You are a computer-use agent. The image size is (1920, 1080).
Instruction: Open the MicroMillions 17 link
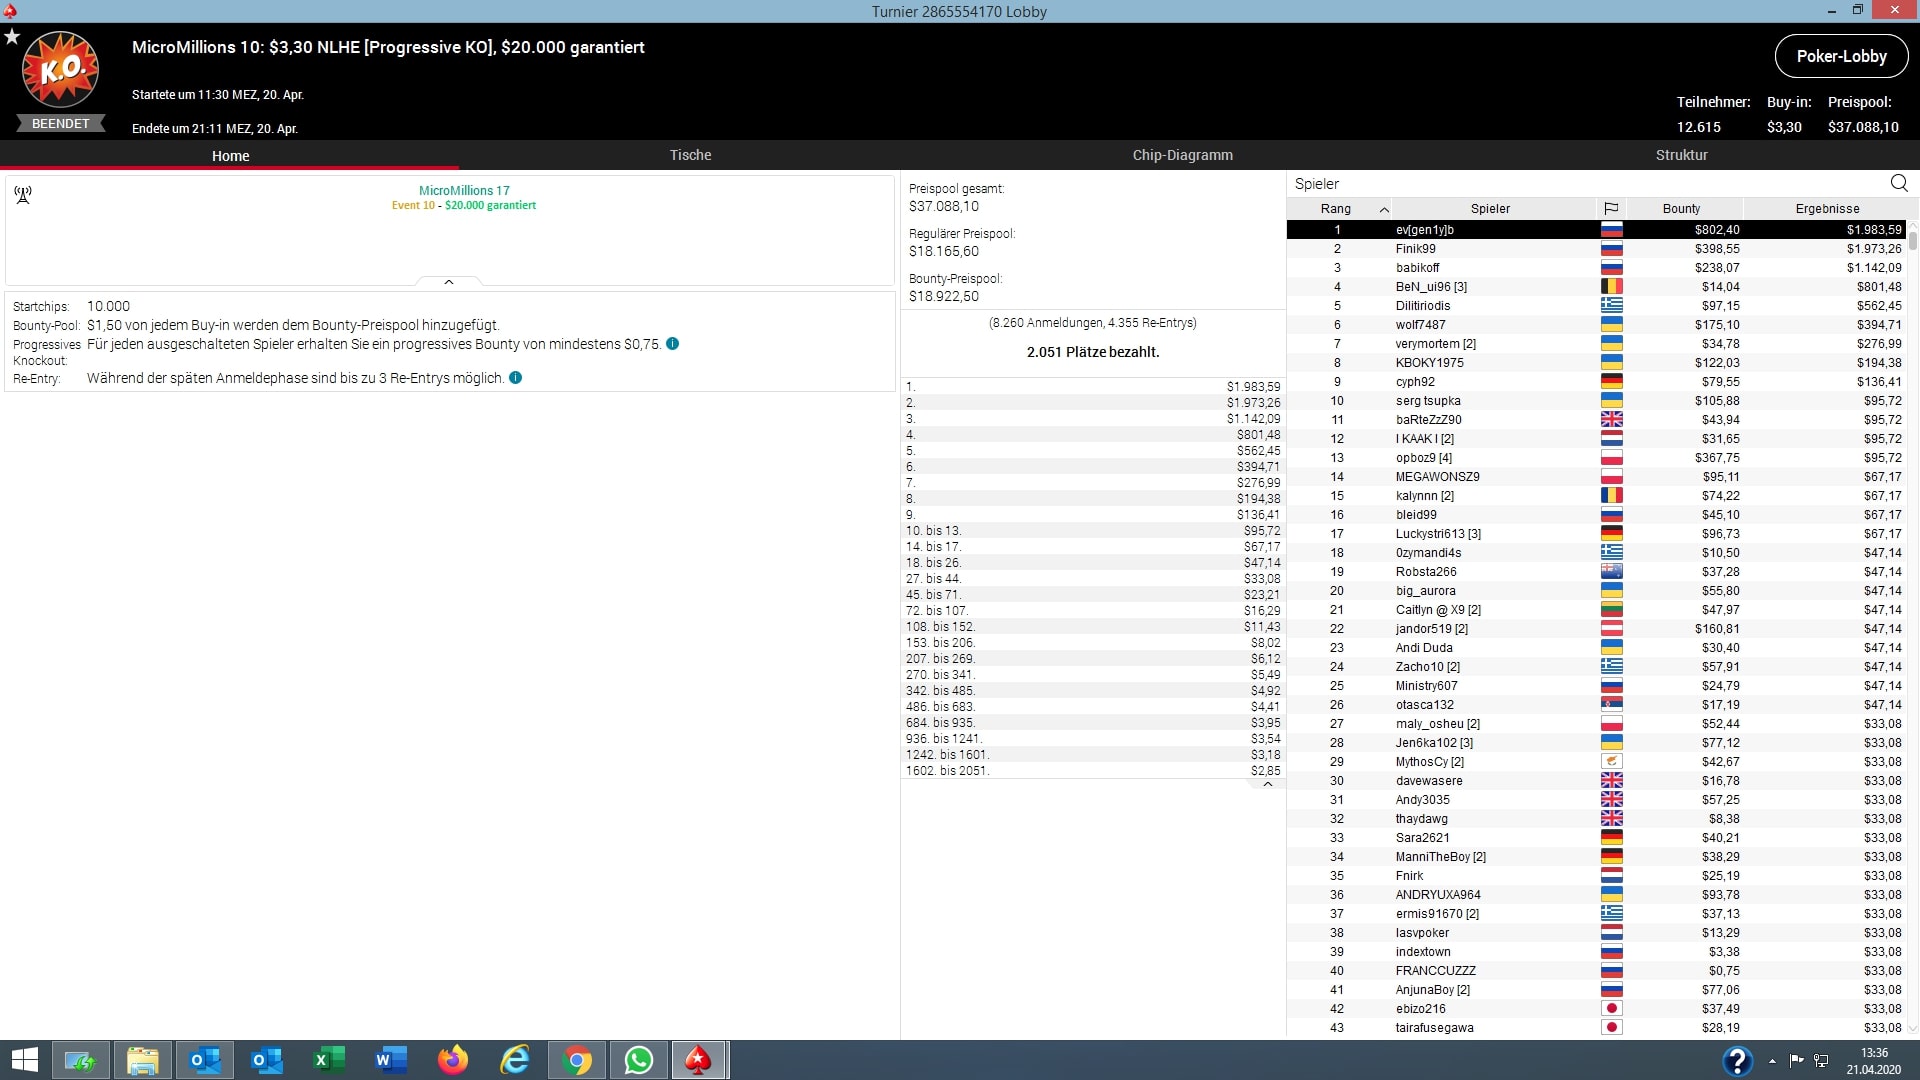464,190
